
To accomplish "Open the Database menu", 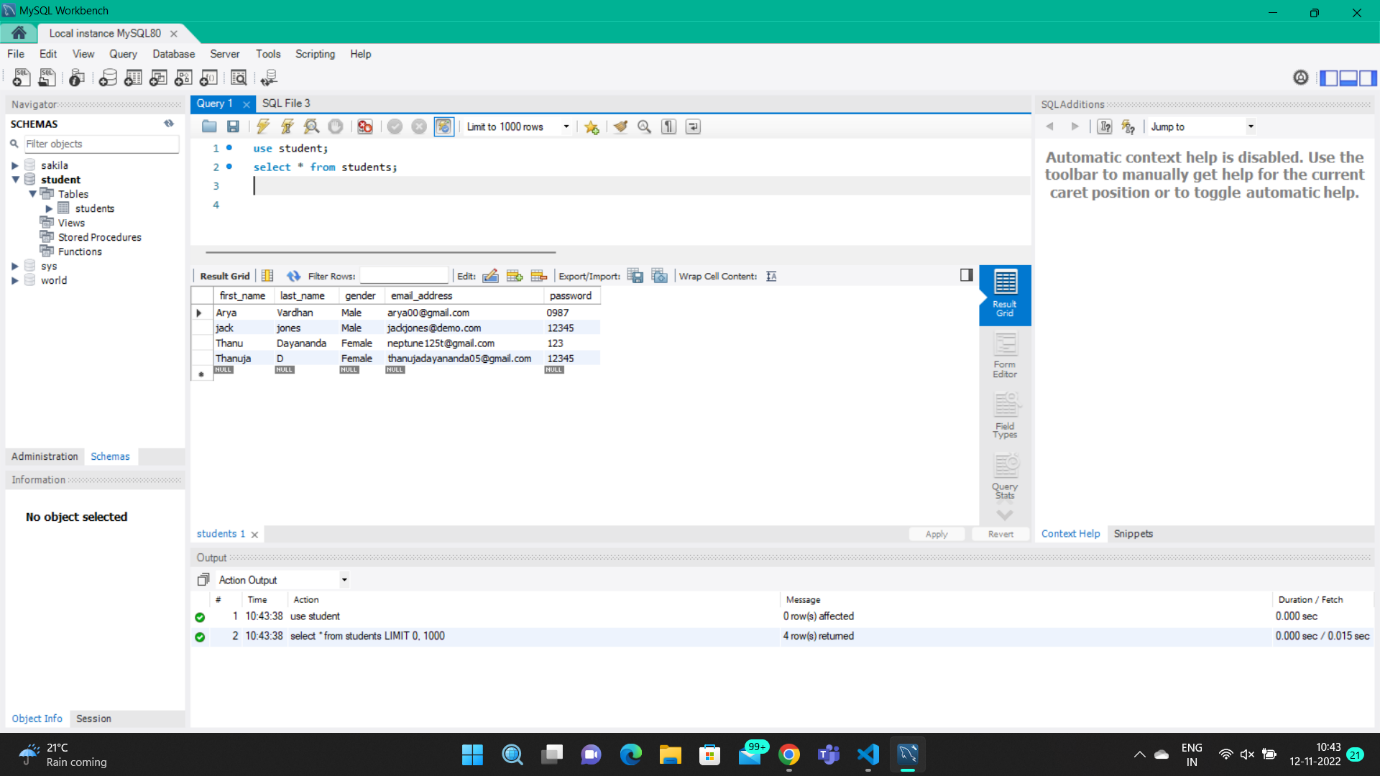I will tap(173, 54).
